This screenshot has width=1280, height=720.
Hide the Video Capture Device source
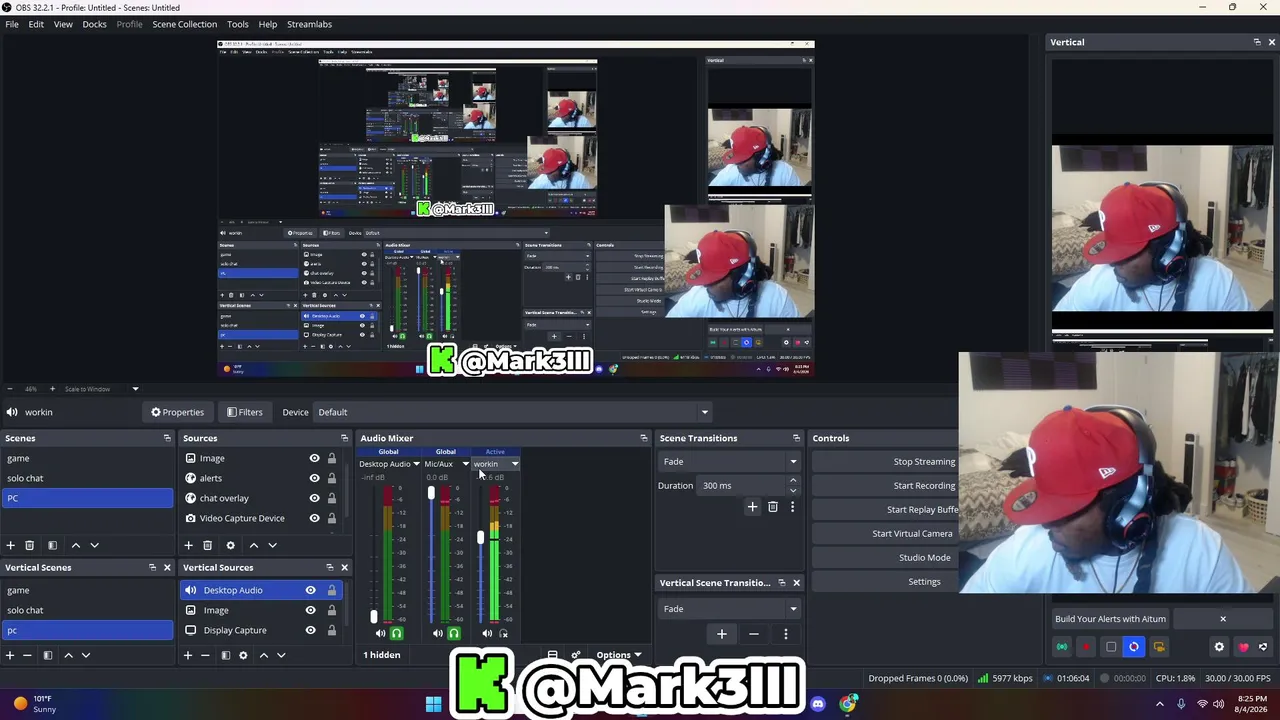click(x=314, y=518)
